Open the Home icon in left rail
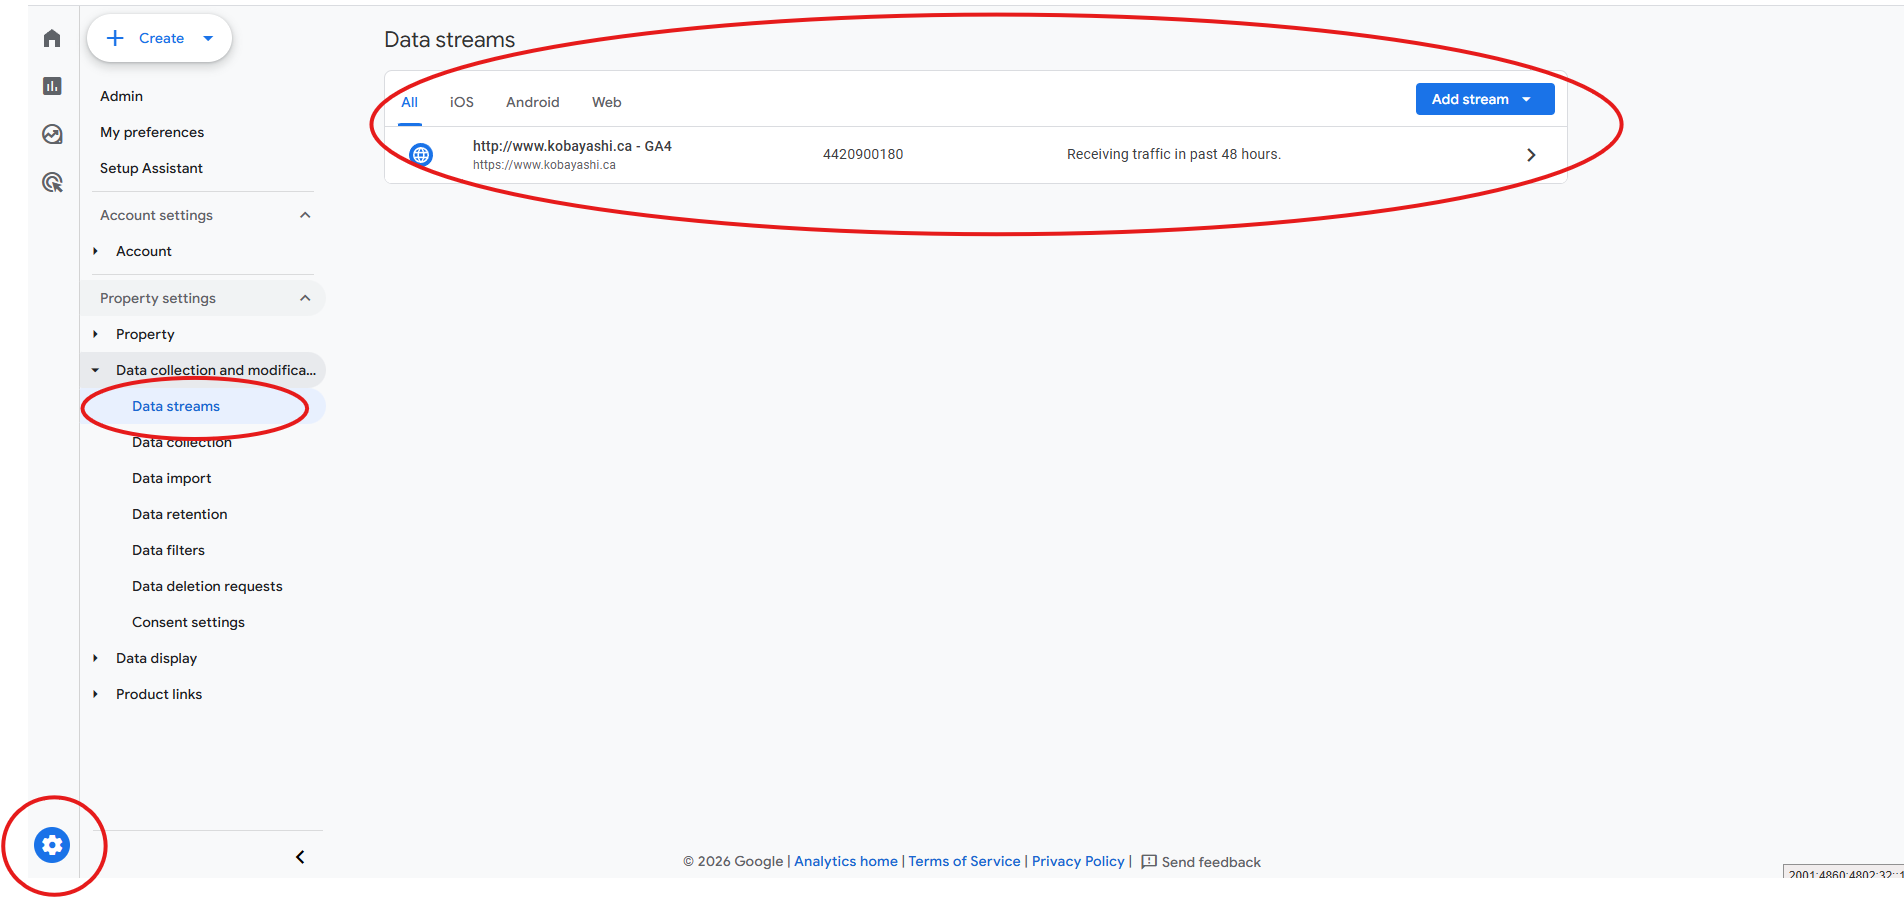 52,38
